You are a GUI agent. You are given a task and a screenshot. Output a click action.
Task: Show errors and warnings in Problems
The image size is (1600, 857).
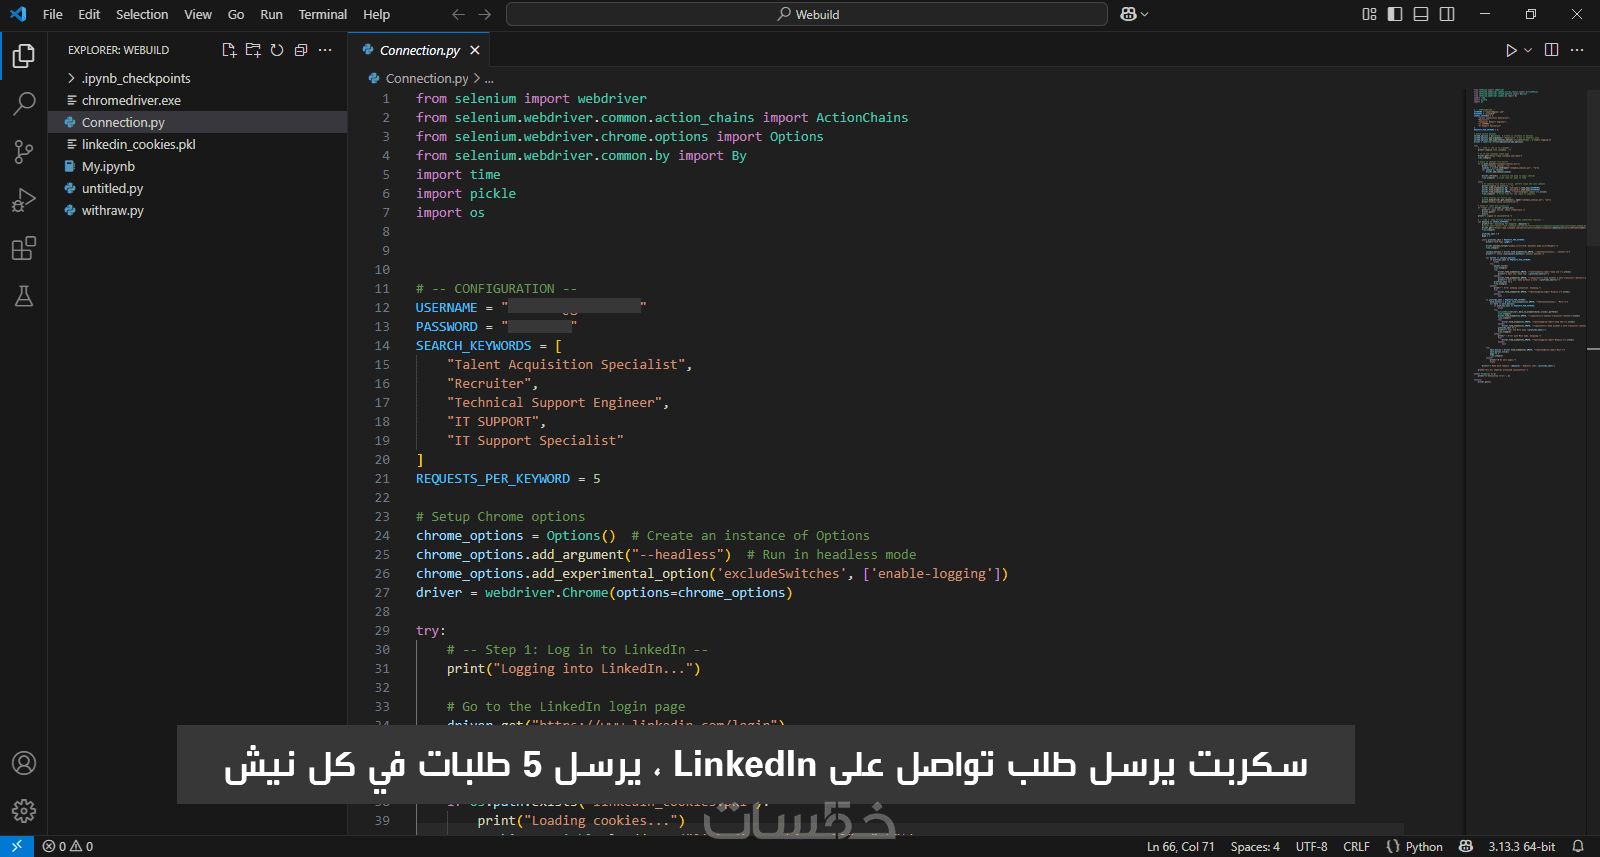68,846
